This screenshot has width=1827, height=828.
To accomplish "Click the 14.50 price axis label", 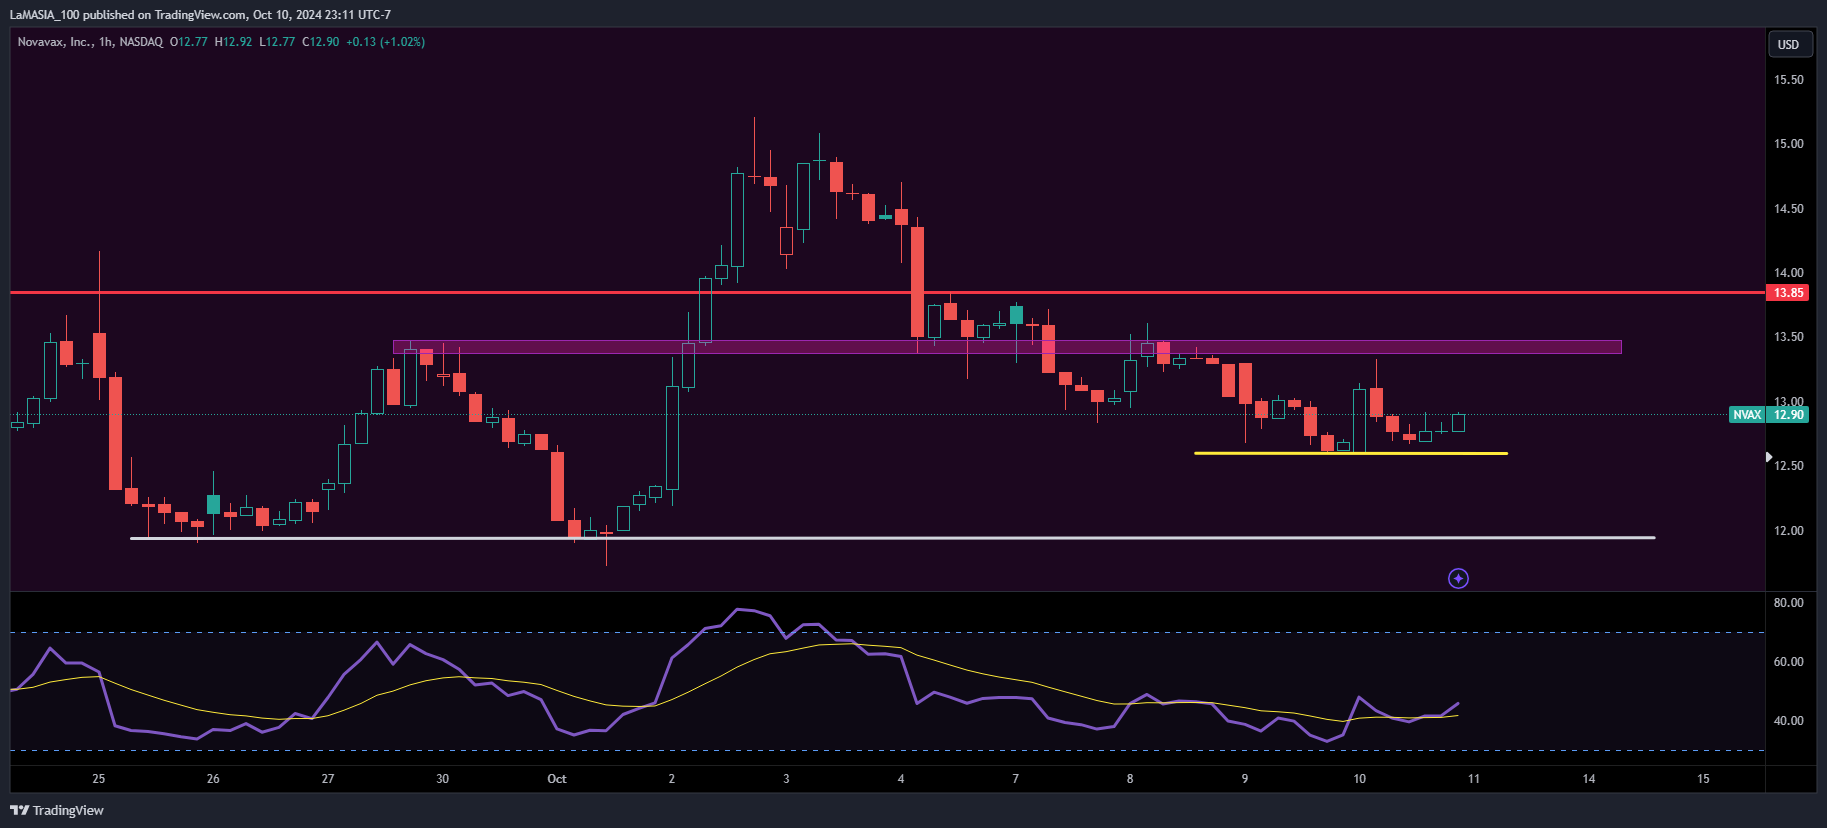I will pos(1788,209).
